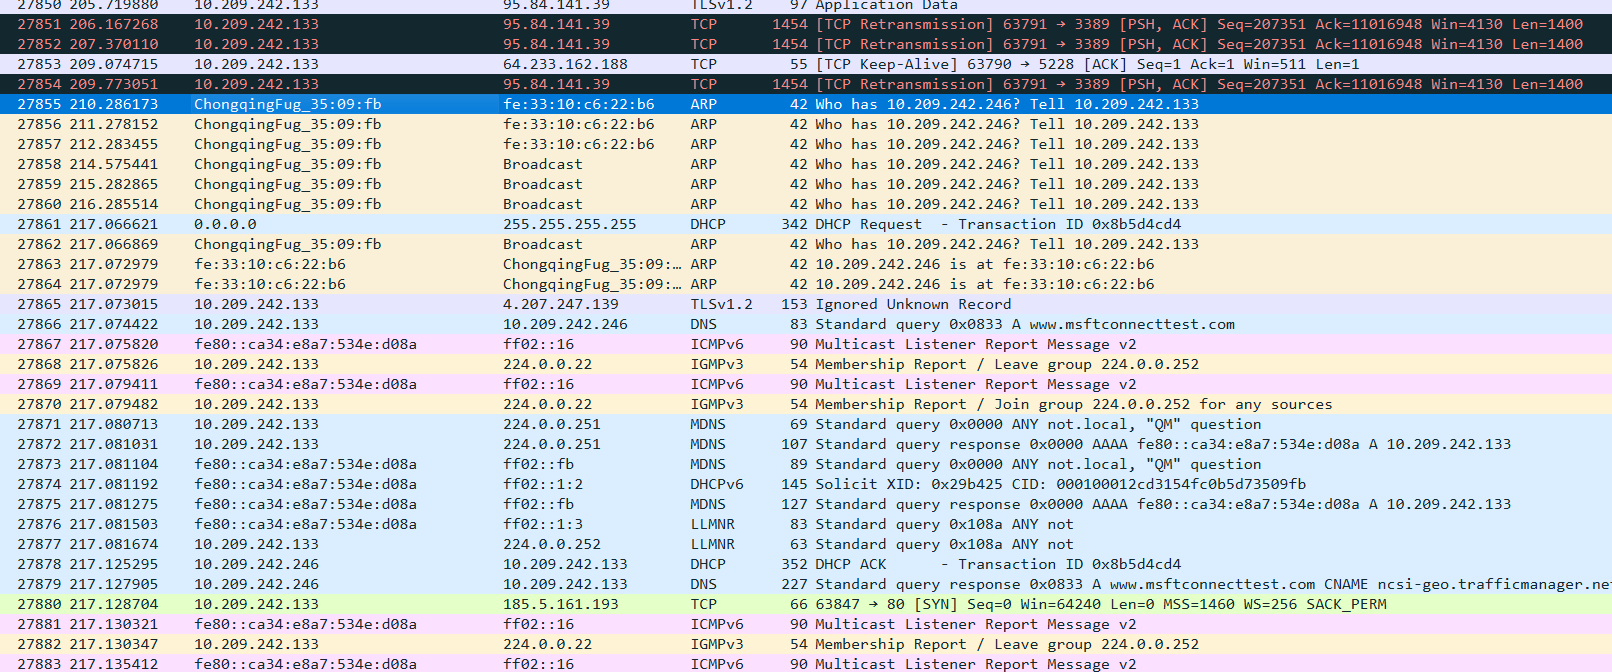Screen dimensions: 1612x672
Task: Select packet 27872 MDNS query response row
Action: [800, 444]
